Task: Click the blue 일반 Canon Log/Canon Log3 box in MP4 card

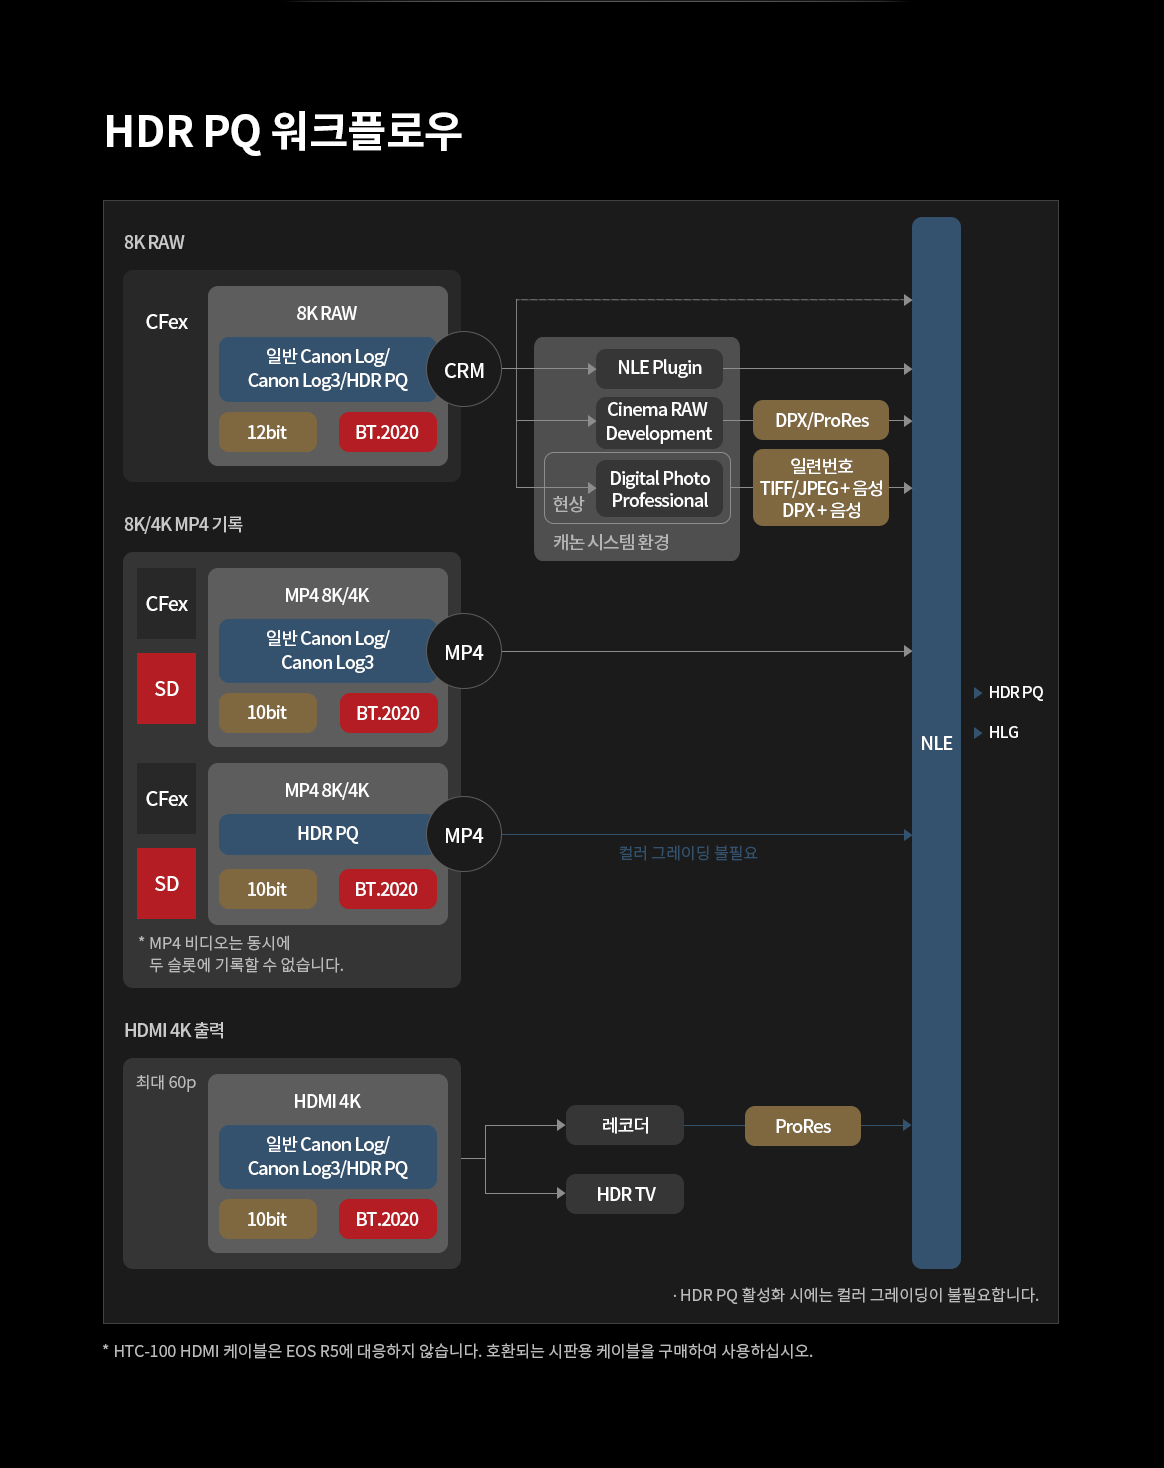Action: click(x=328, y=651)
